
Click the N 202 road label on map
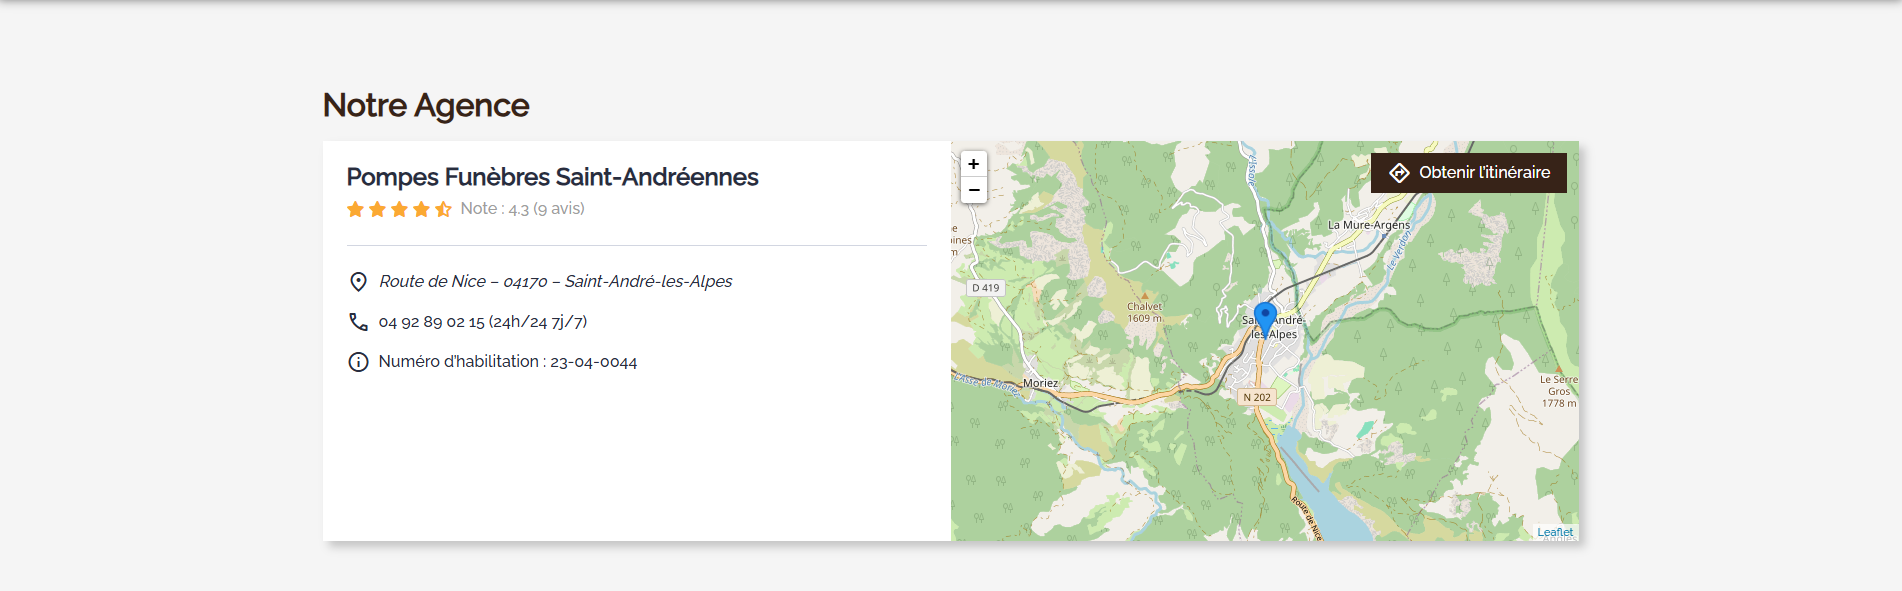[1257, 397]
